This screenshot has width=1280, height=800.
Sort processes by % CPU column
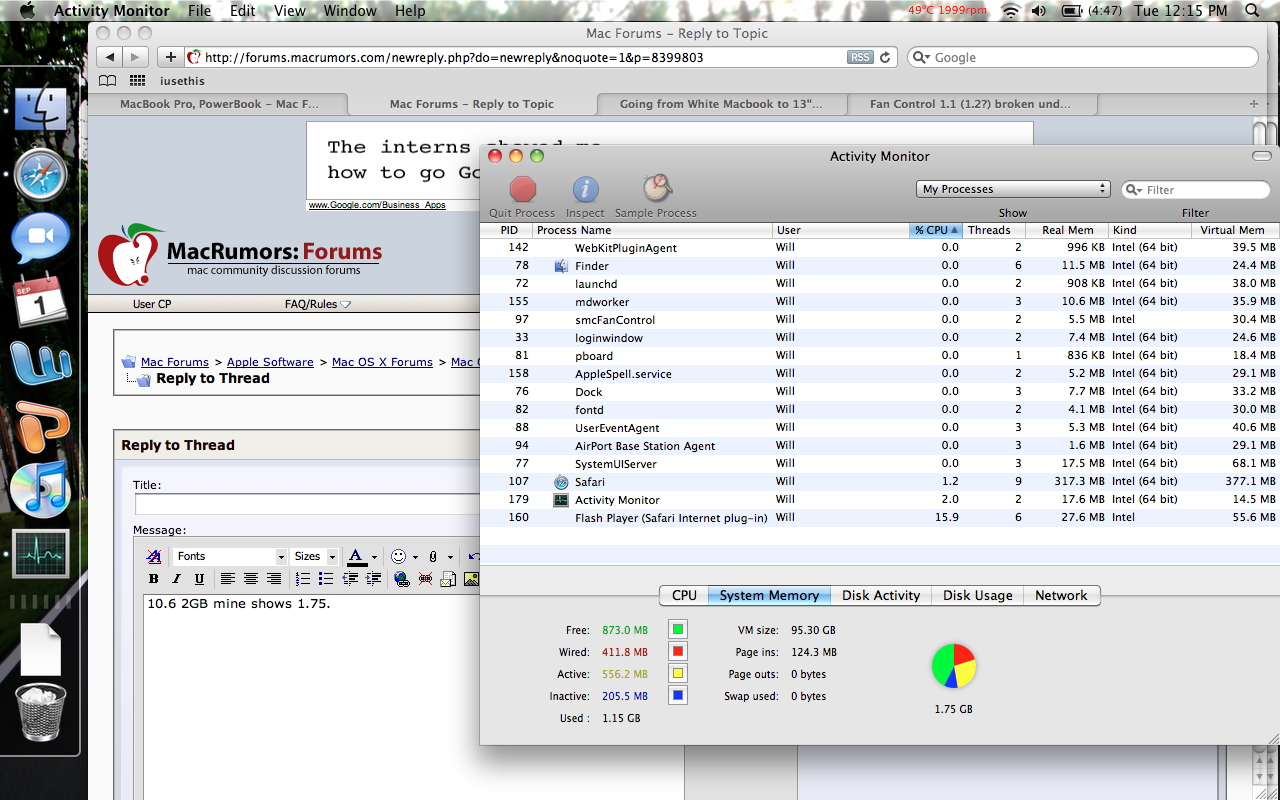click(x=935, y=230)
